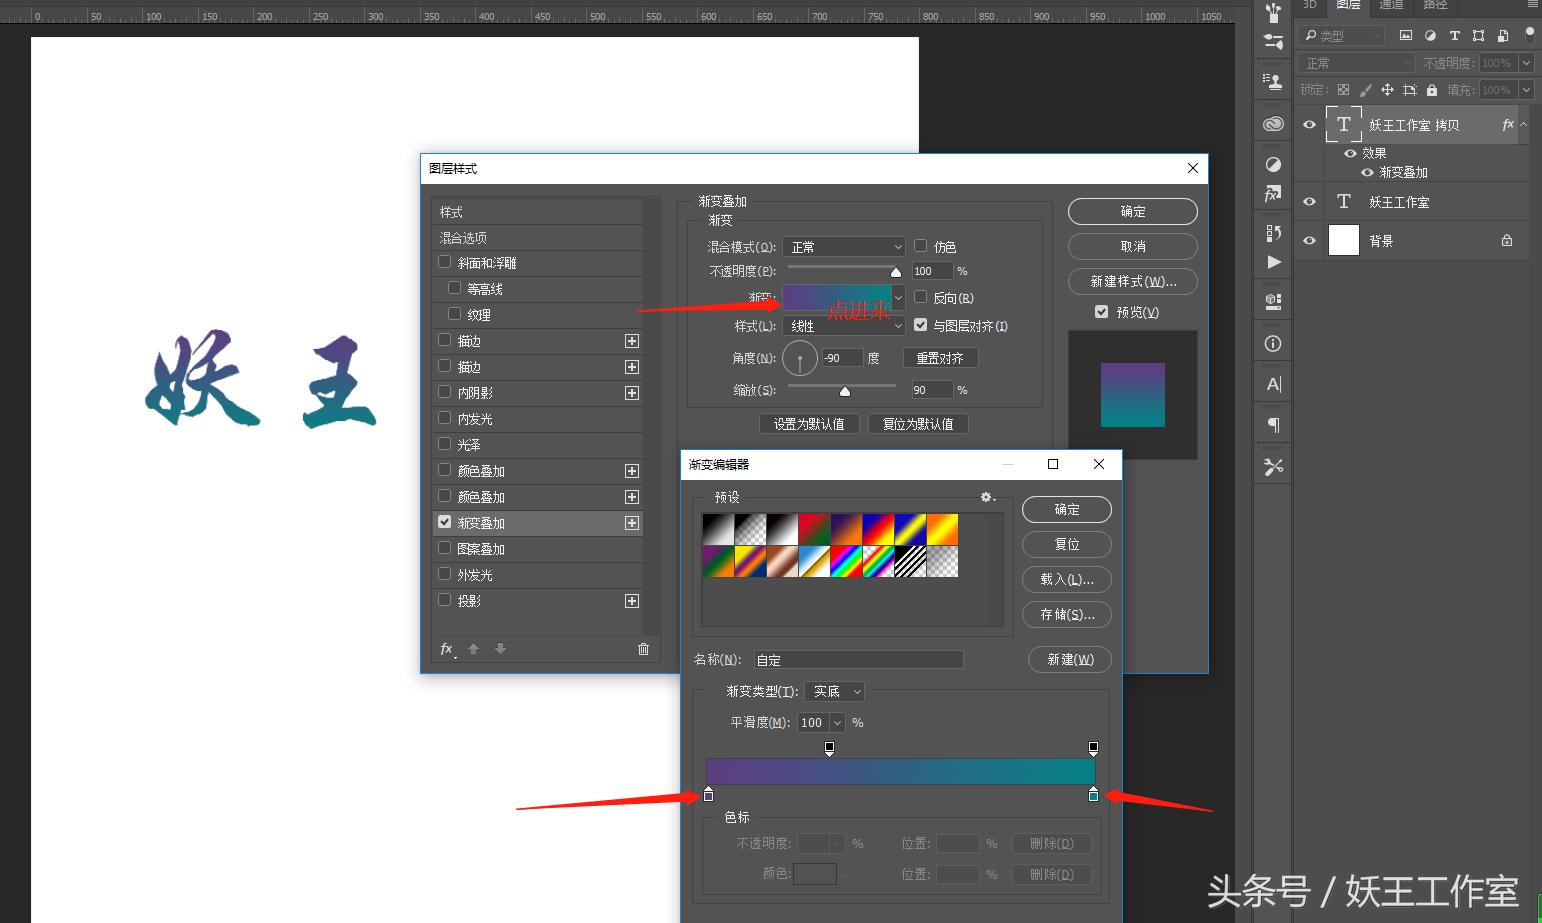This screenshot has width=1542, height=923.
Task: Open the blend mode dropdown showing 正常
Action: point(843,246)
